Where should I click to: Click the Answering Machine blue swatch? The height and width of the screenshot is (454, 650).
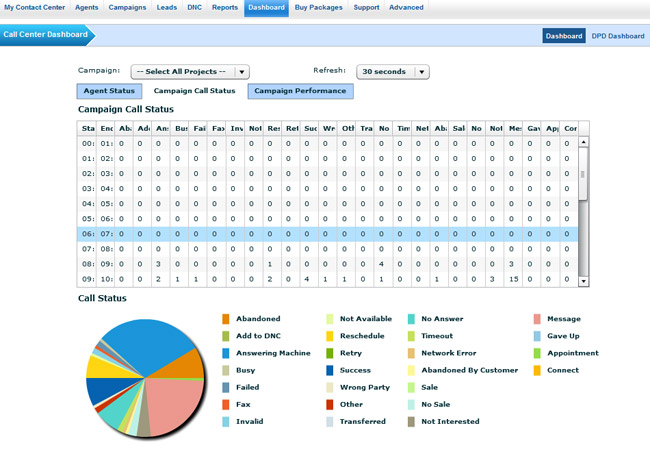(226, 353)
